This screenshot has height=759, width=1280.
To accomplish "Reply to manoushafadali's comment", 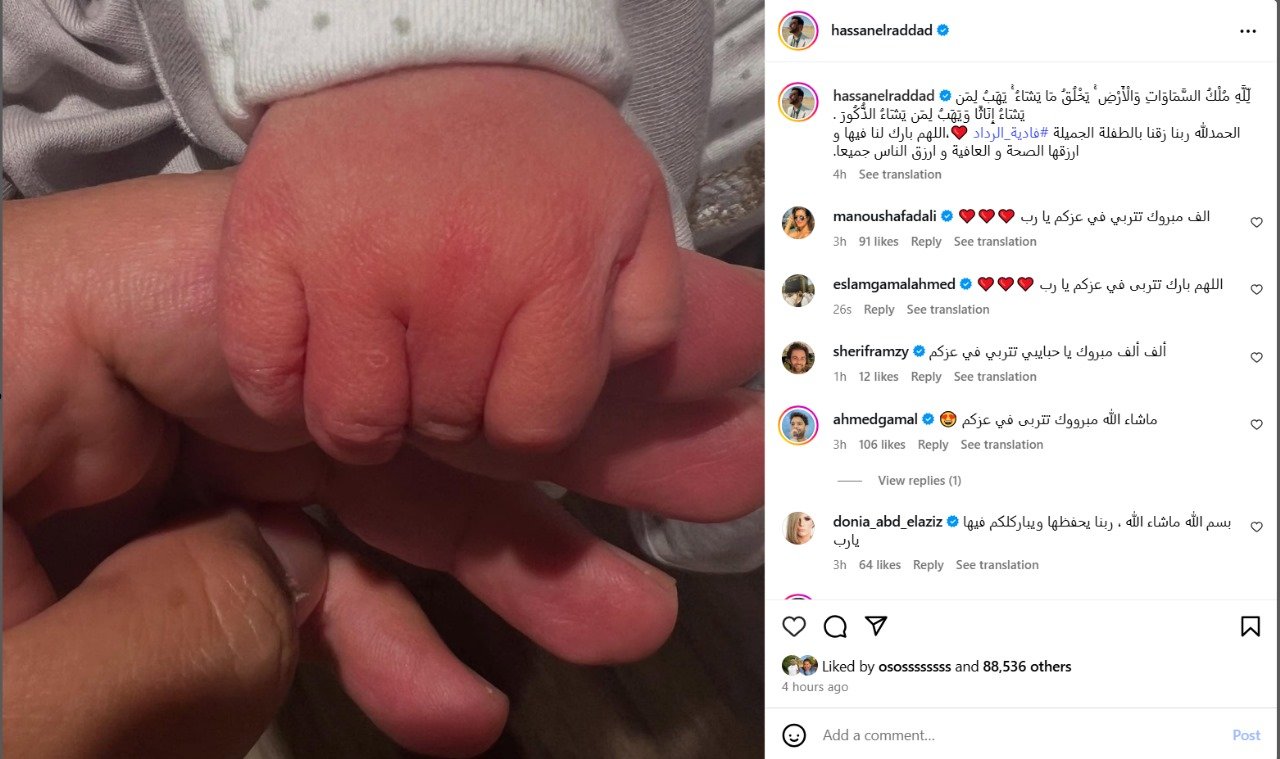I will click(926, 242).
